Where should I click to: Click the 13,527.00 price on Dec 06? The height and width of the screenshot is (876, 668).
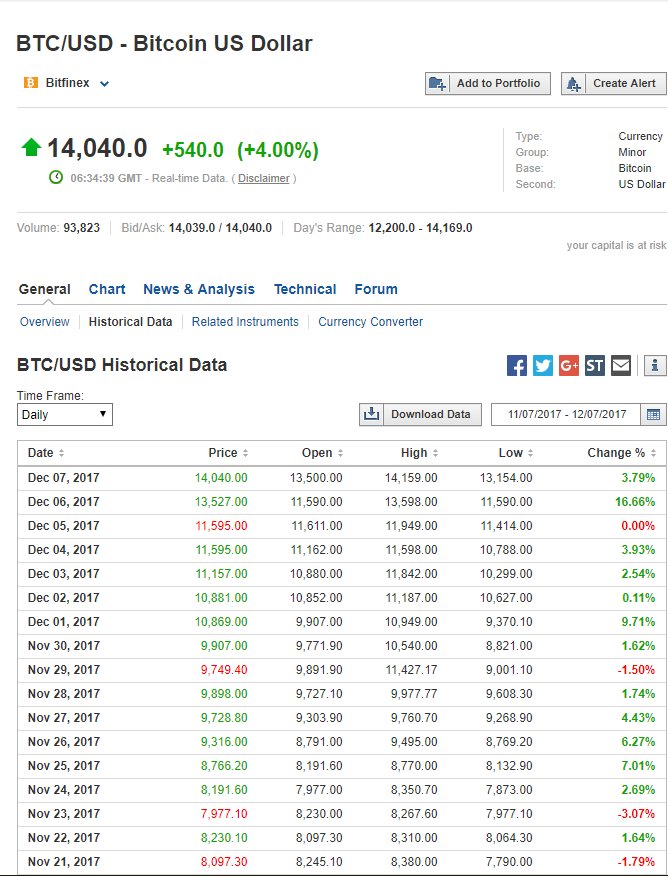(221, 502)
